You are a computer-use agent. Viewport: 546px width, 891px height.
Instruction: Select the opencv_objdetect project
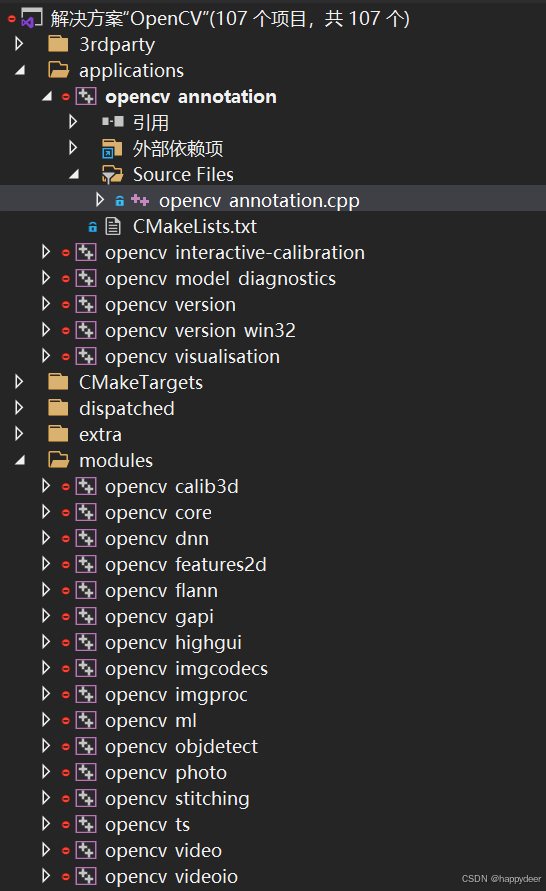(181, 747)
